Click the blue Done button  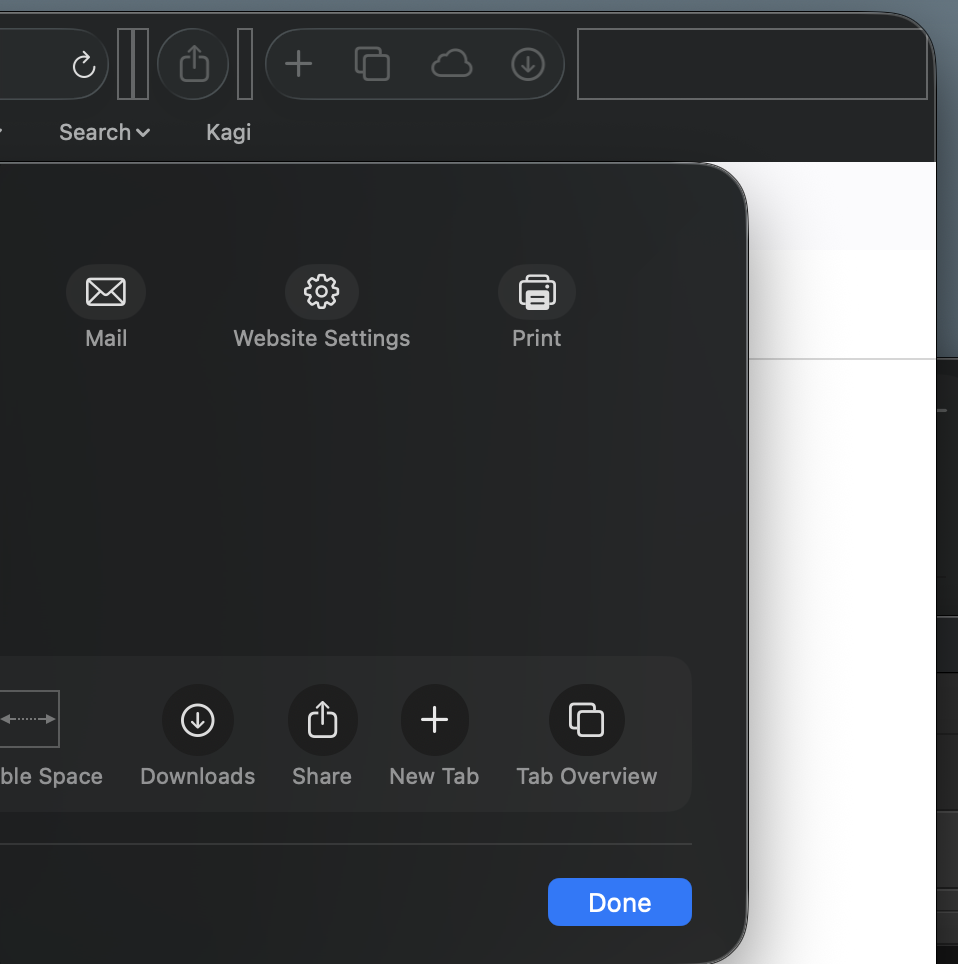coord(620,902)
